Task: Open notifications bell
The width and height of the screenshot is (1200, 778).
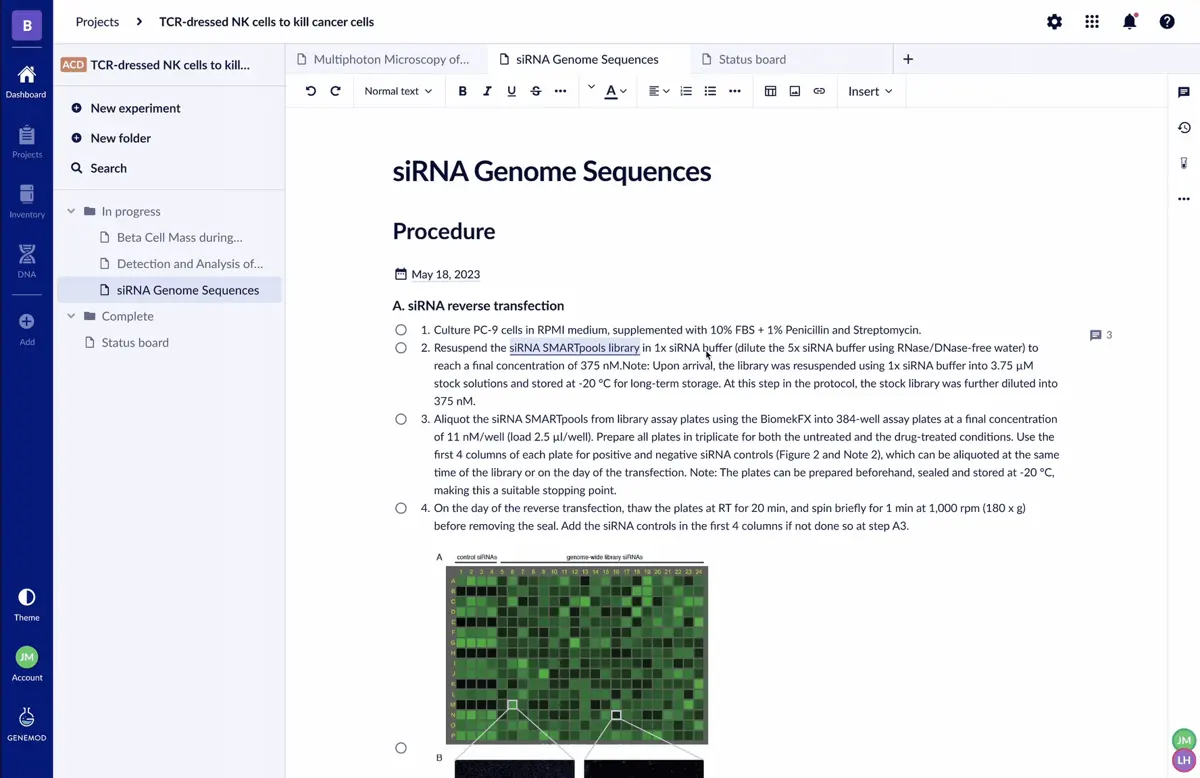Action: pos(1130,21)
